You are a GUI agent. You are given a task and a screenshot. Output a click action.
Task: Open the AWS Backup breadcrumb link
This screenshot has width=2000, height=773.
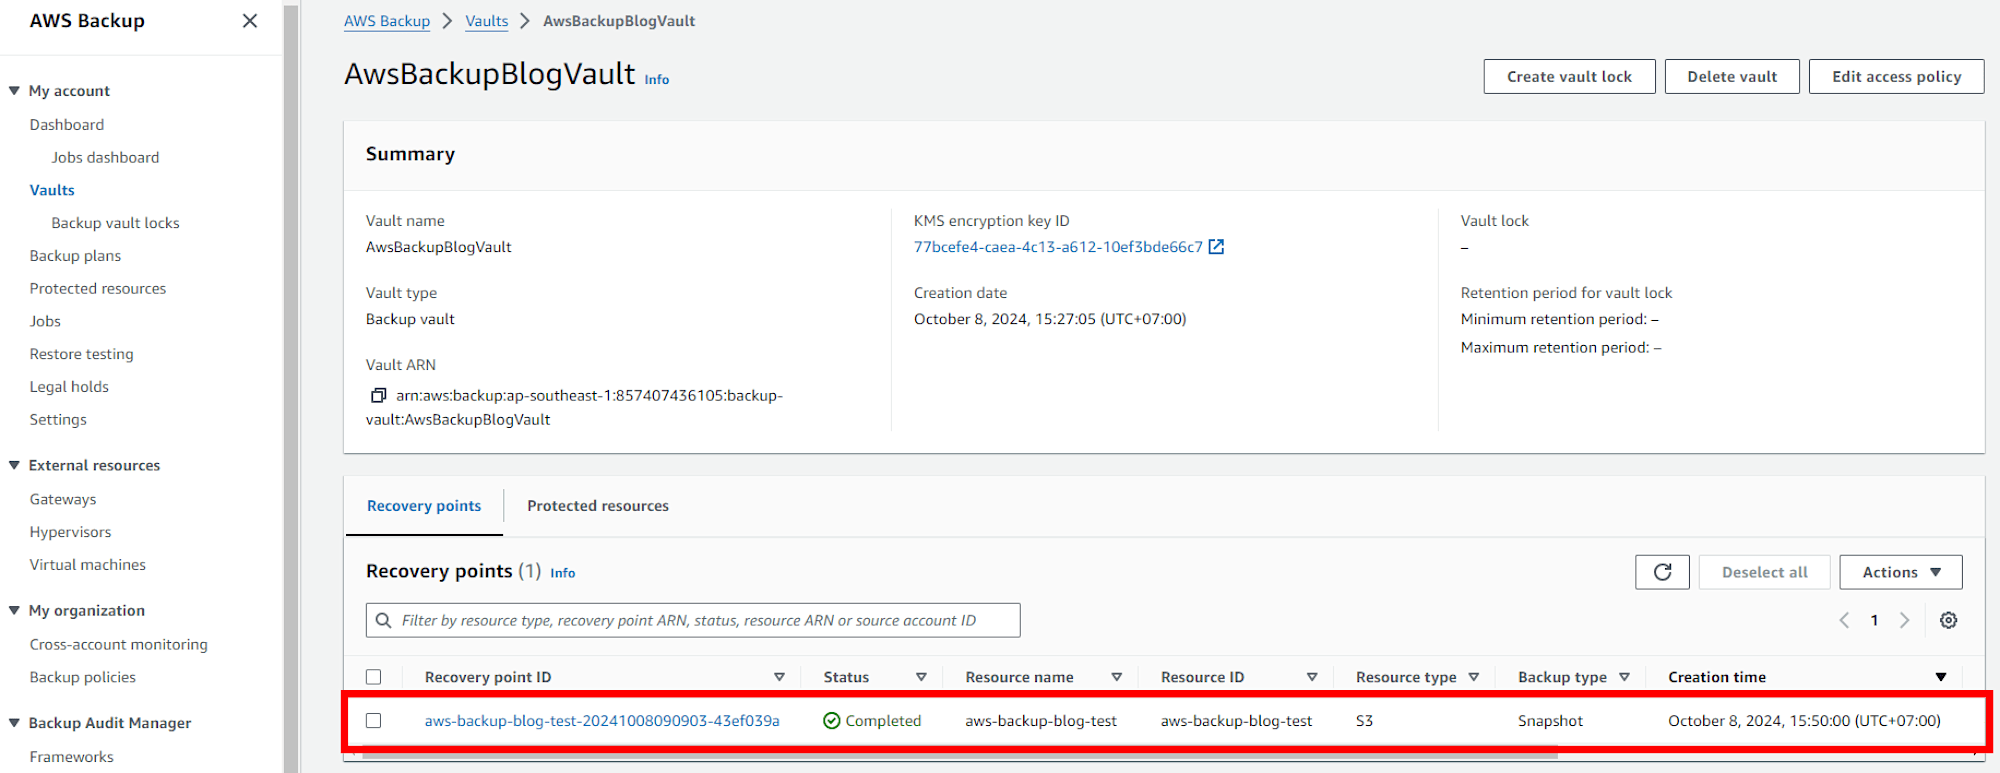(387, 21)
